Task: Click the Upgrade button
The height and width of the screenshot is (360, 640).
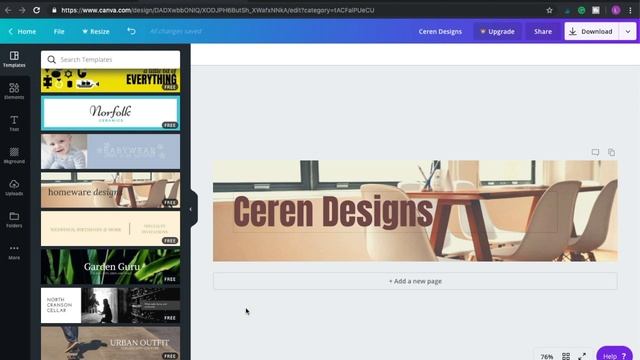Action: (497, 31)
